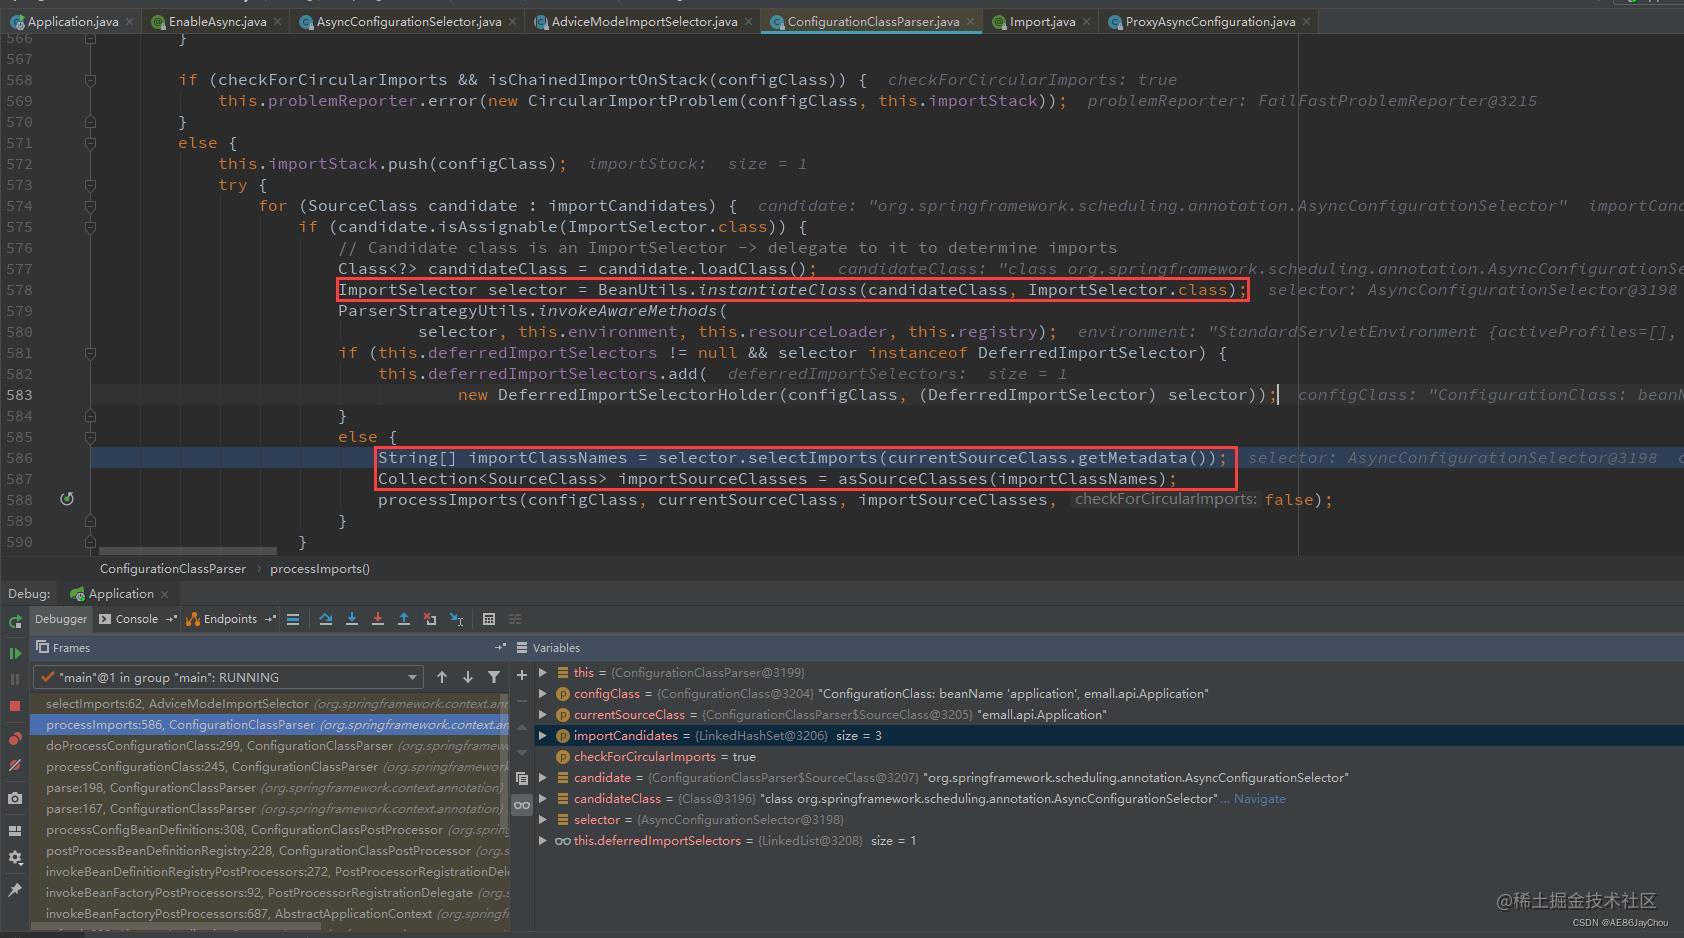Expand this.deferredImportSelectors variable node
1684x938 pixels.
coord(543,841)
